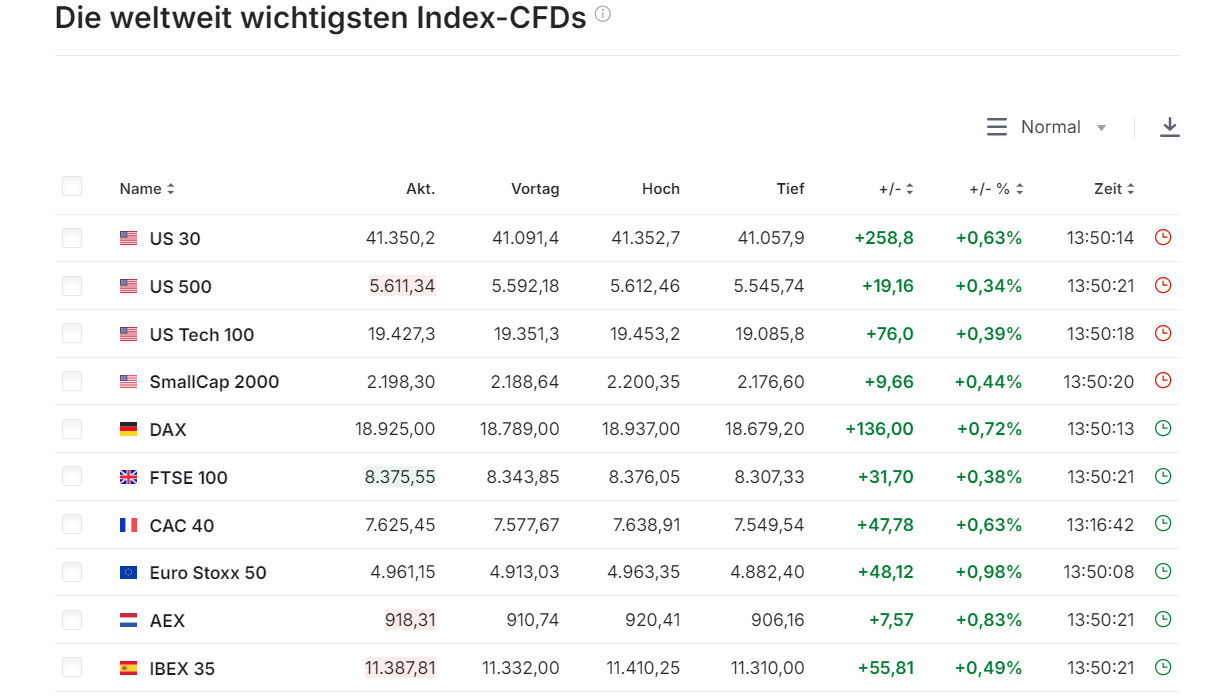This screenshot has height=697, width=1222.
Task: Open the AEX index link
Action: (167, 620)
